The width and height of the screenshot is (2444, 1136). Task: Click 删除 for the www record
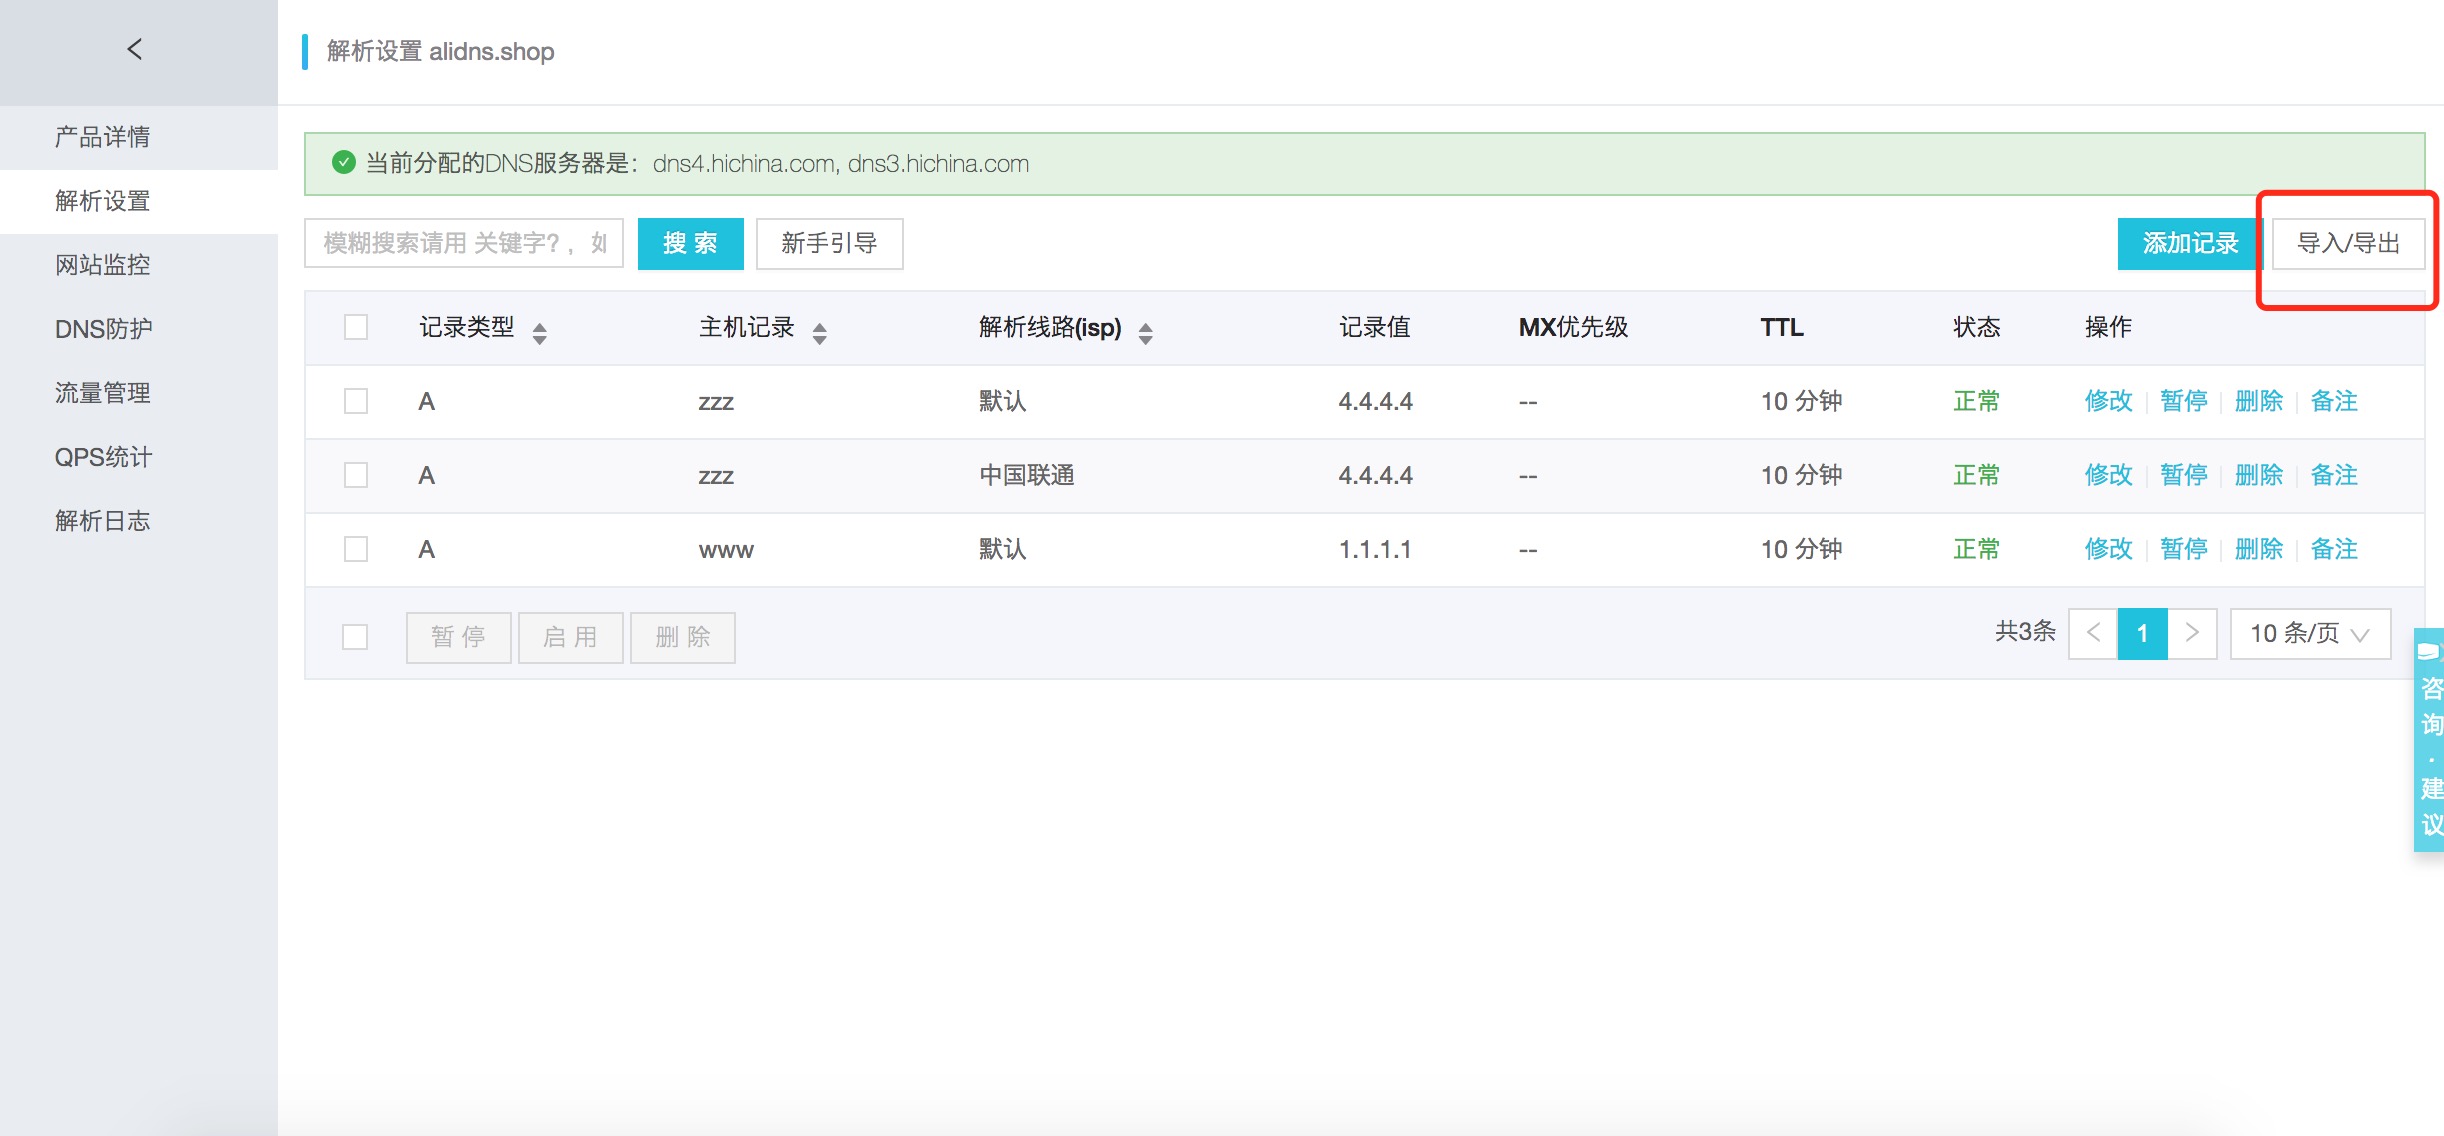pyautogui.click(x=2259, y=549)
